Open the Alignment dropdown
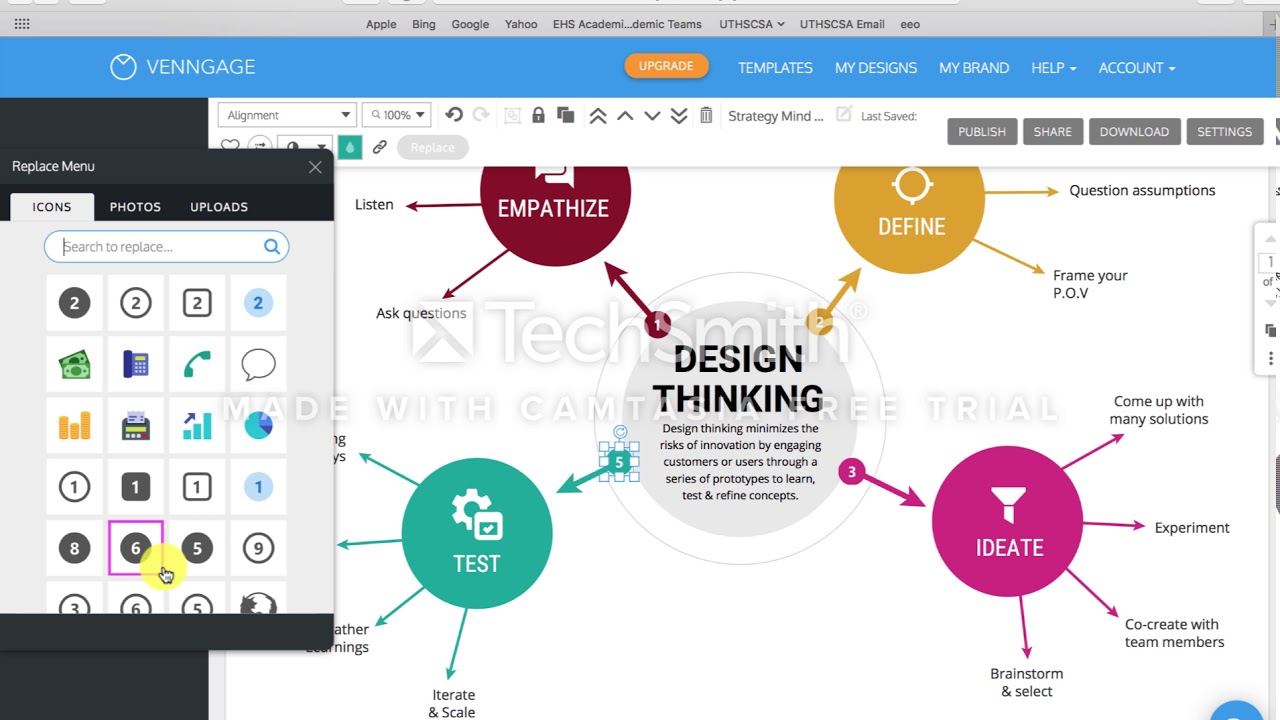The image size is (1280, 720). pos(288,115)
